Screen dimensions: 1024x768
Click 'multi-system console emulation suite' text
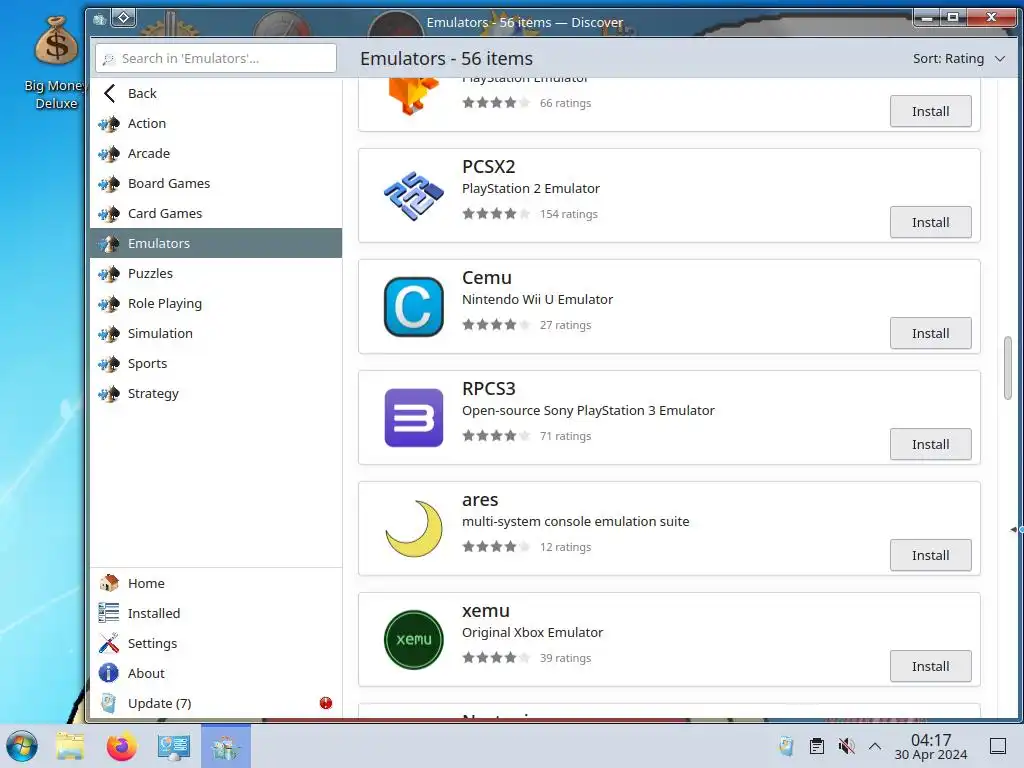click(575, 522)
